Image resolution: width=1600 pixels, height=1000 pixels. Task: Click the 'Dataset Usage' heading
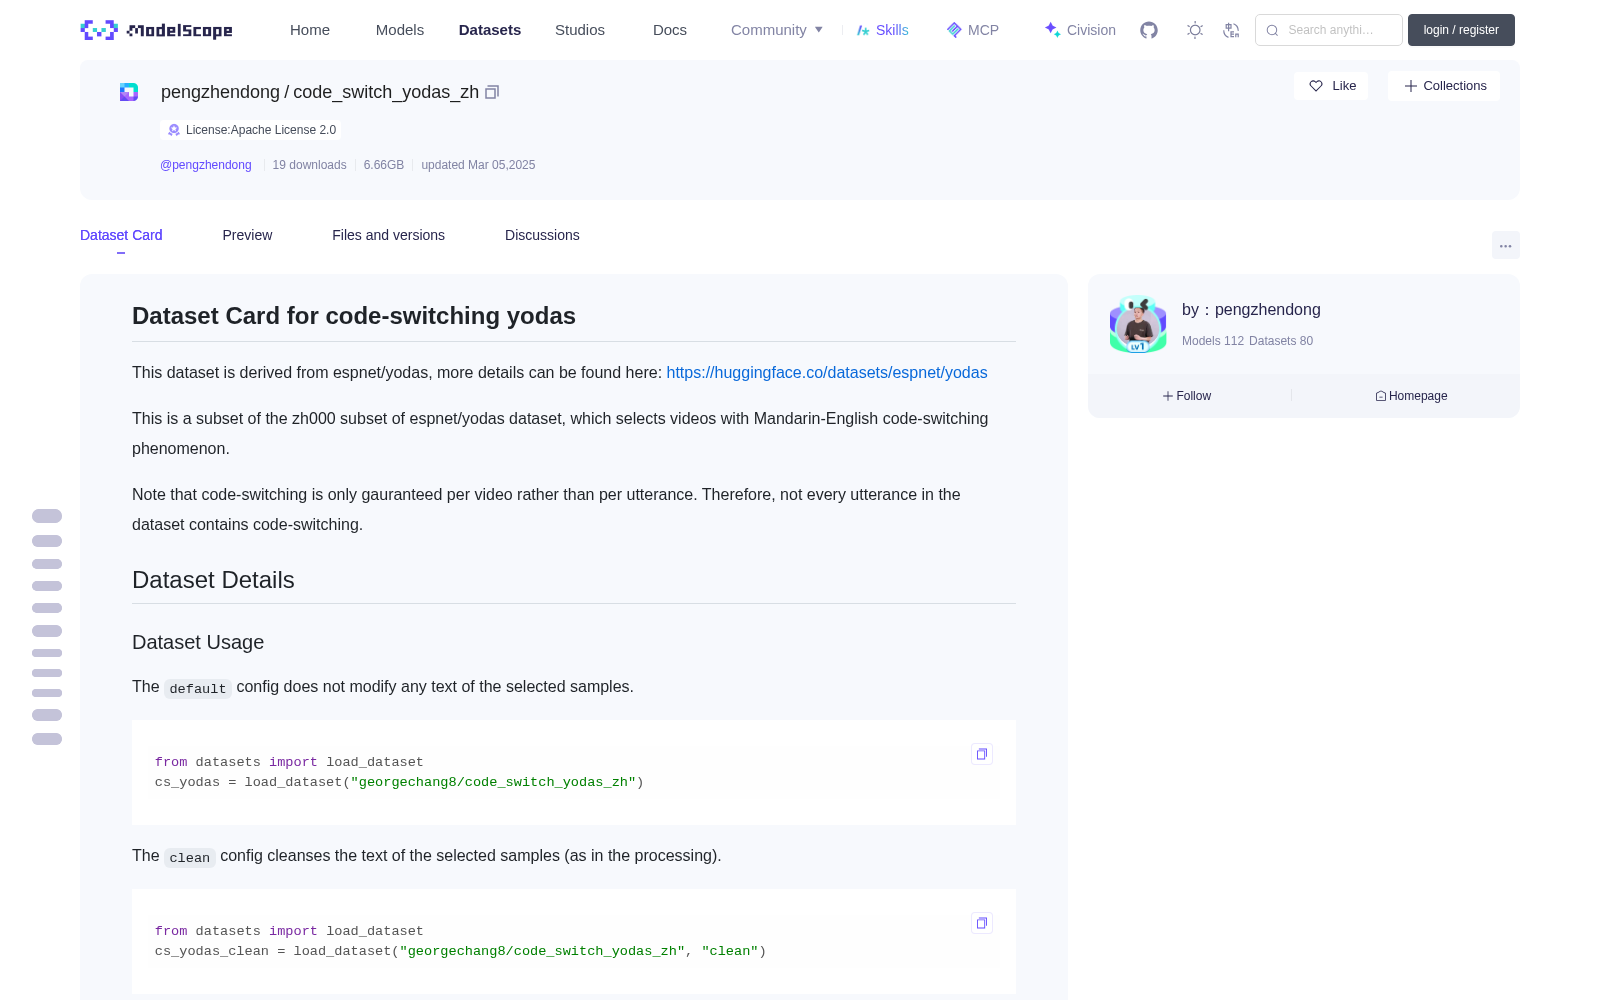[x=198, y=642]
